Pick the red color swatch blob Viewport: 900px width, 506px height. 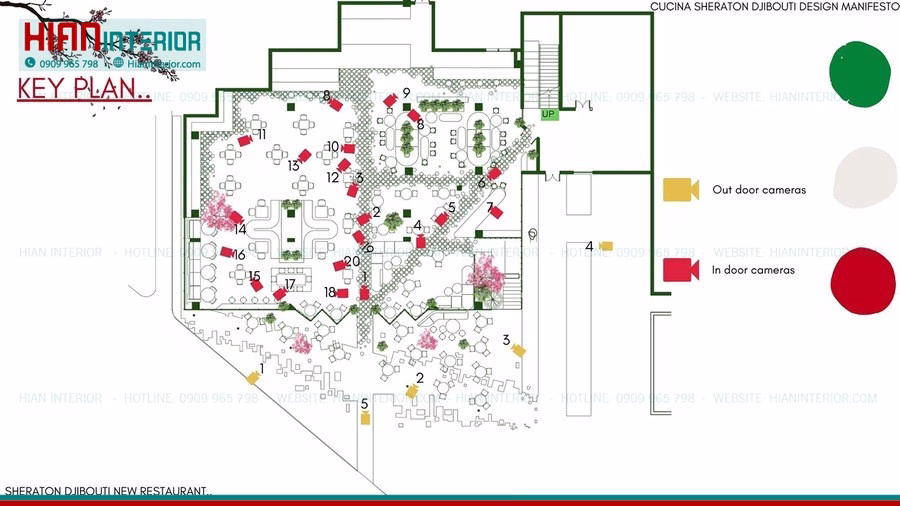coord(863,281)
